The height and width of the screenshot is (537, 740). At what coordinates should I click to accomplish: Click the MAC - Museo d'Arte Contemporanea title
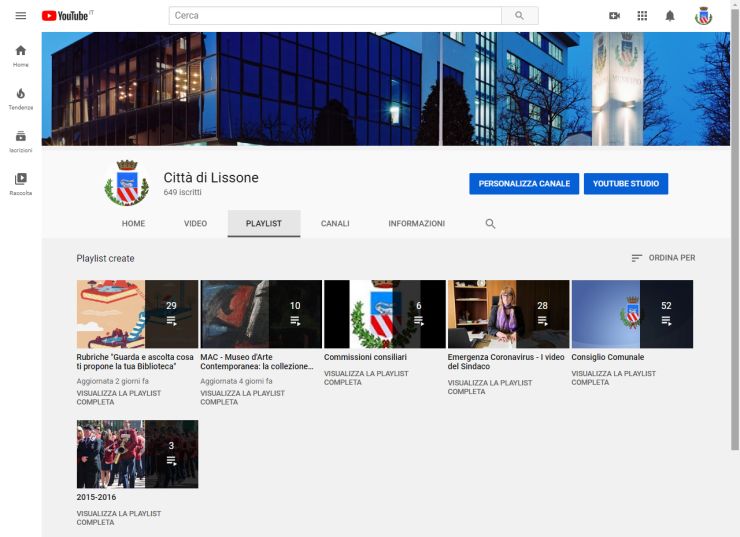257,362
